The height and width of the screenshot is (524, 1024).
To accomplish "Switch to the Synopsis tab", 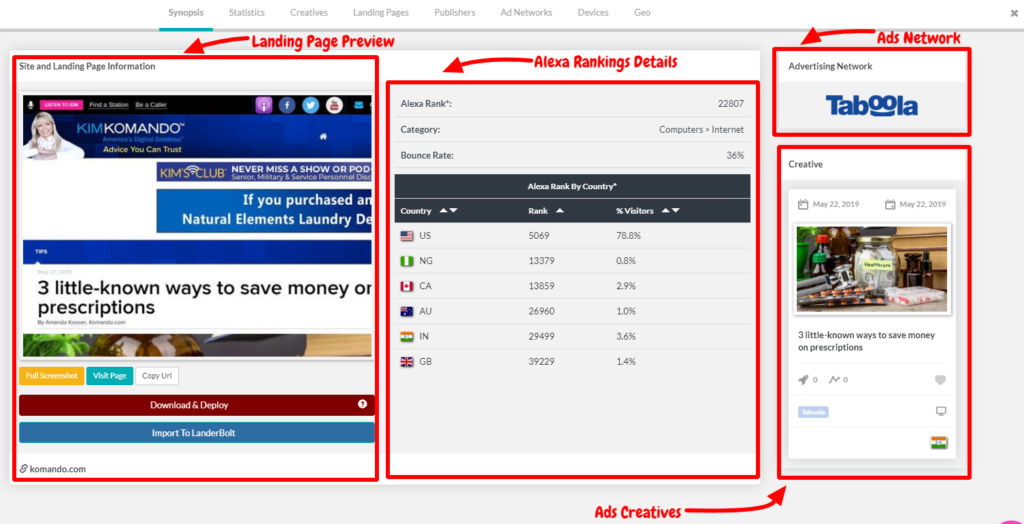I will click(186, 12).
